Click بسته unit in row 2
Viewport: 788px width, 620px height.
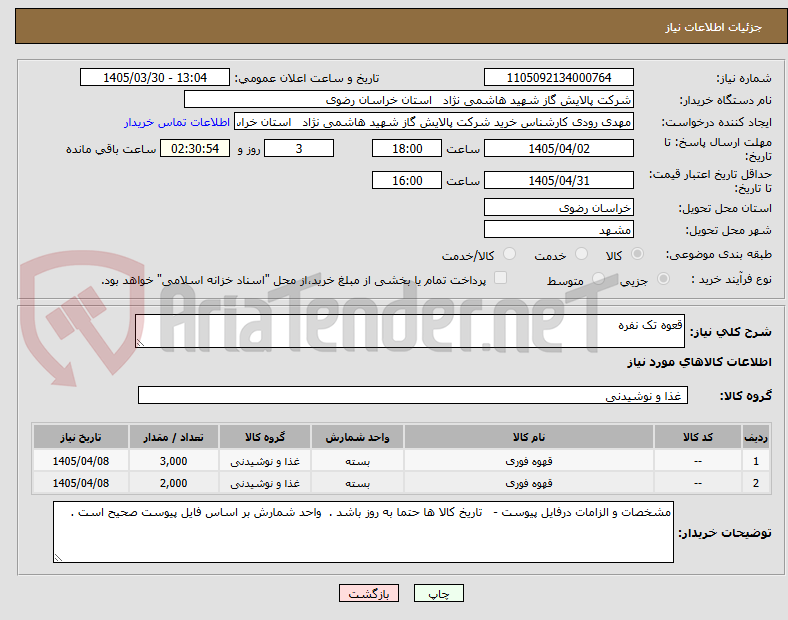[x=357, y=483]
